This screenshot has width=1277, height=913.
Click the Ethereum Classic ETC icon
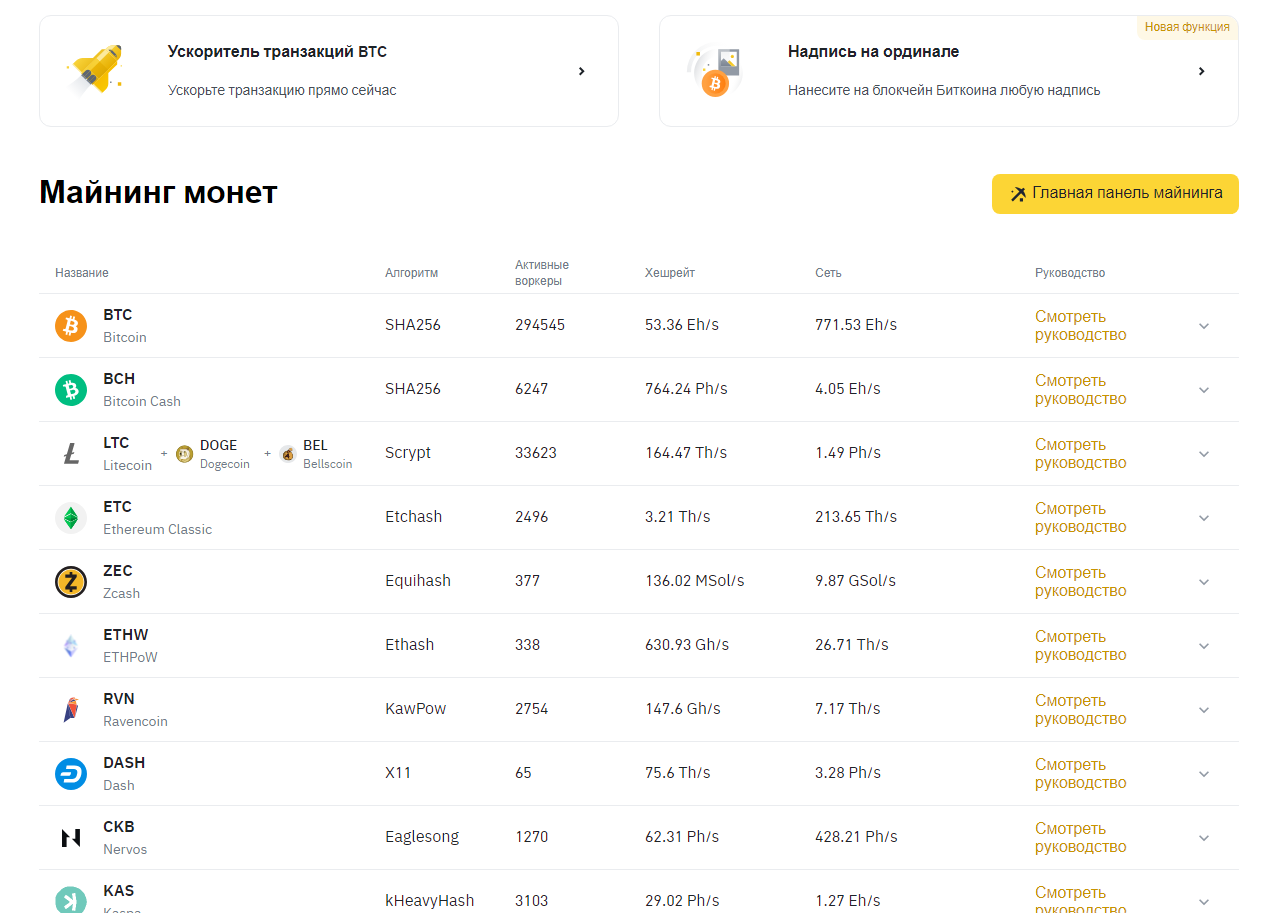point(71,518)
